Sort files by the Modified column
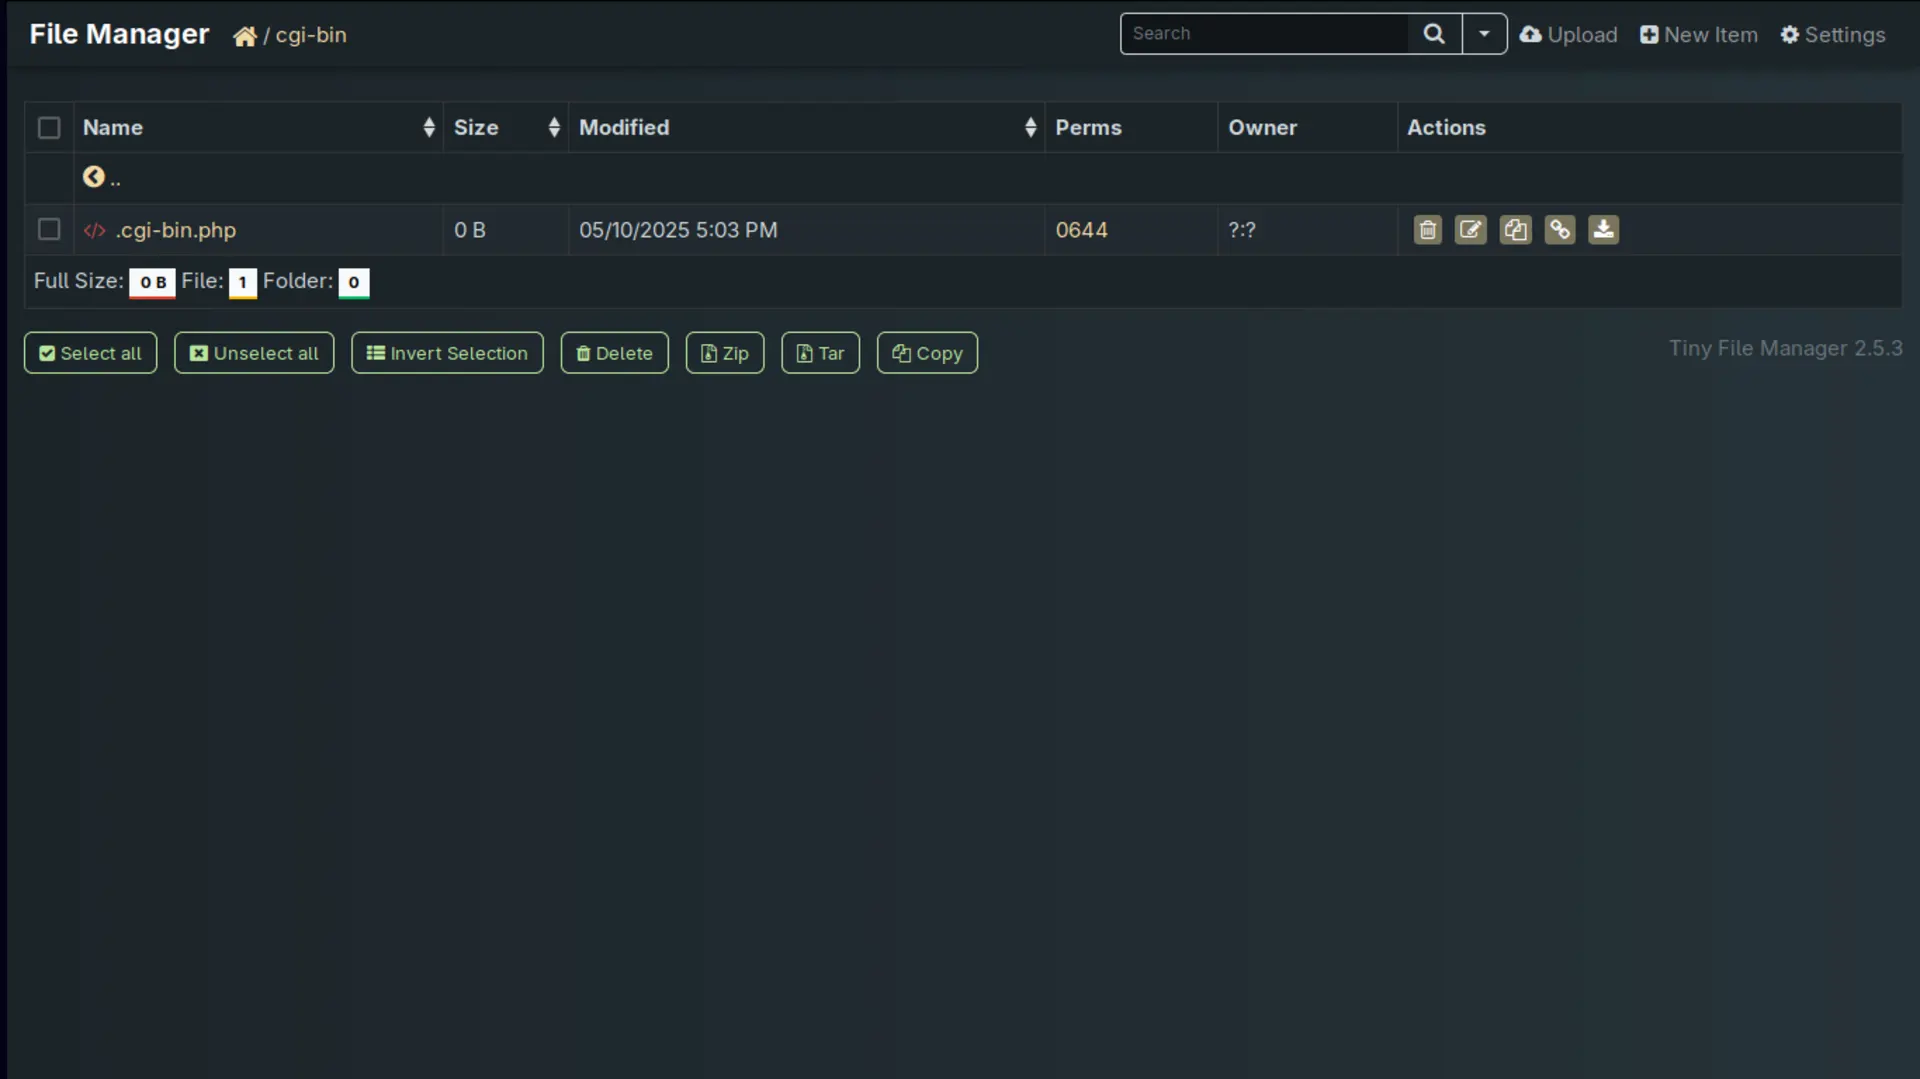1920x1079 pixels. click(807, 128)
